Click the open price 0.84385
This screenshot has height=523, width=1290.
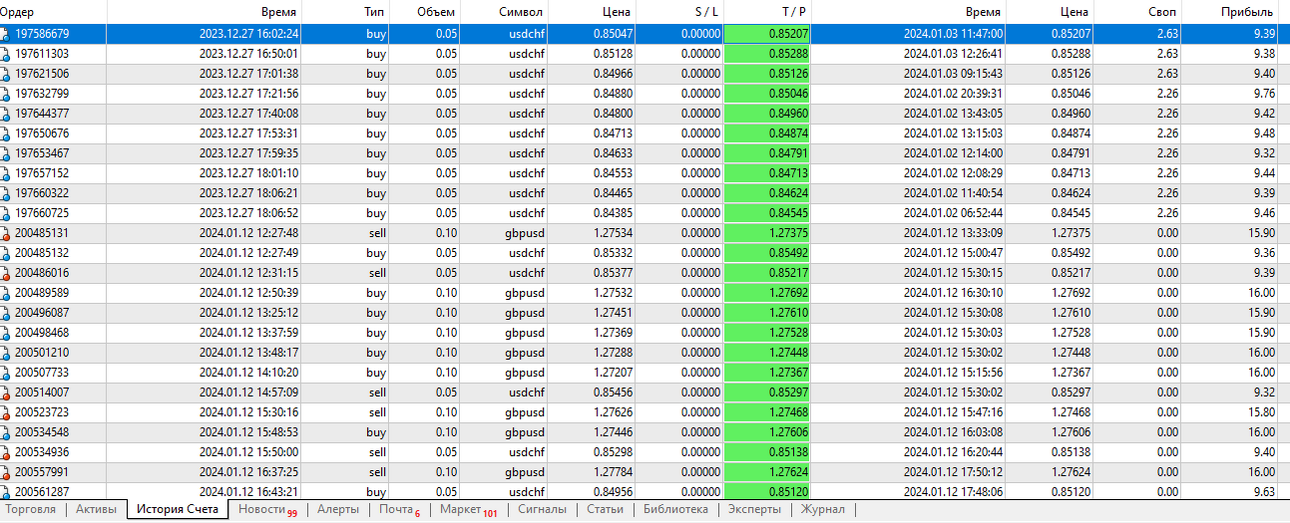click(x=612, y=213)
